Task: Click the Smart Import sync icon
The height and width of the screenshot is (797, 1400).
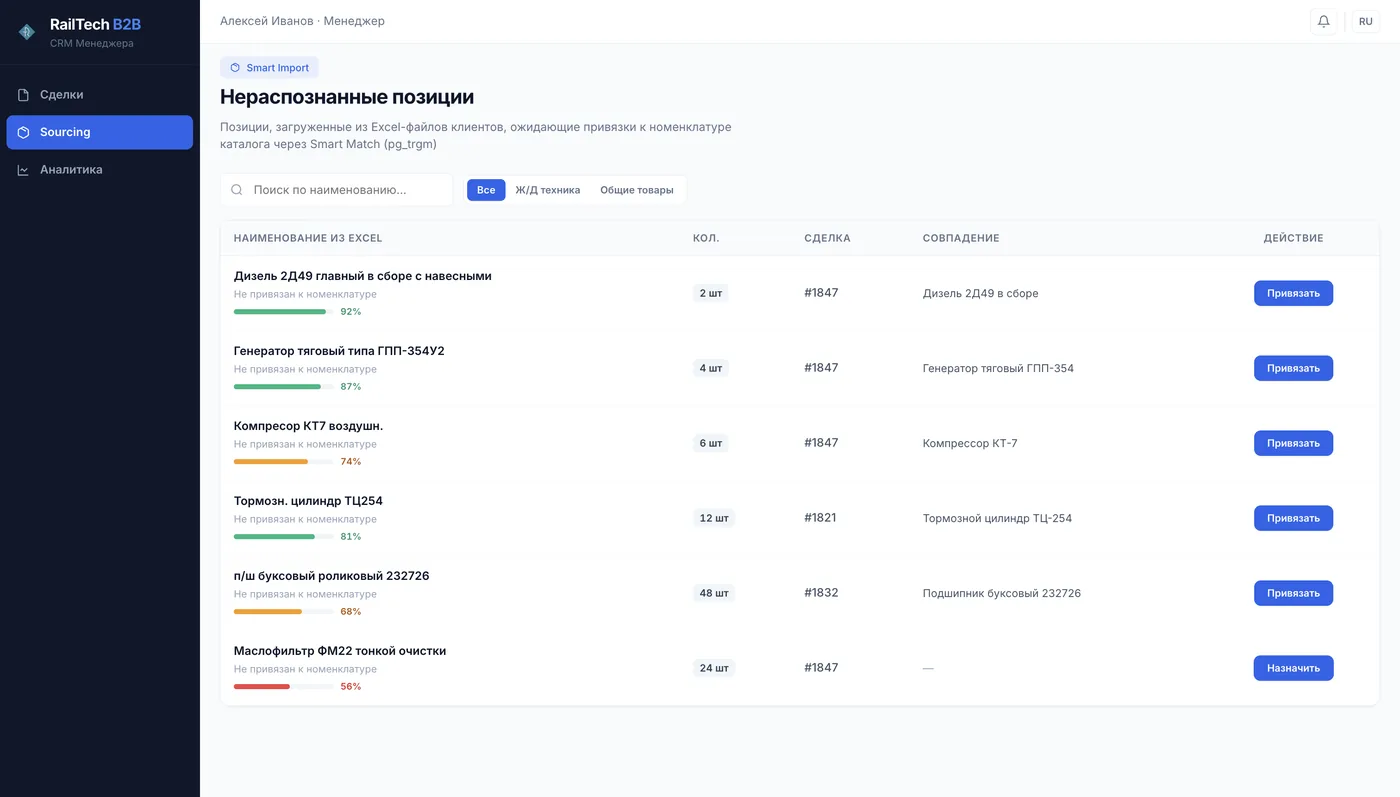Action: (x=233, y=67)
